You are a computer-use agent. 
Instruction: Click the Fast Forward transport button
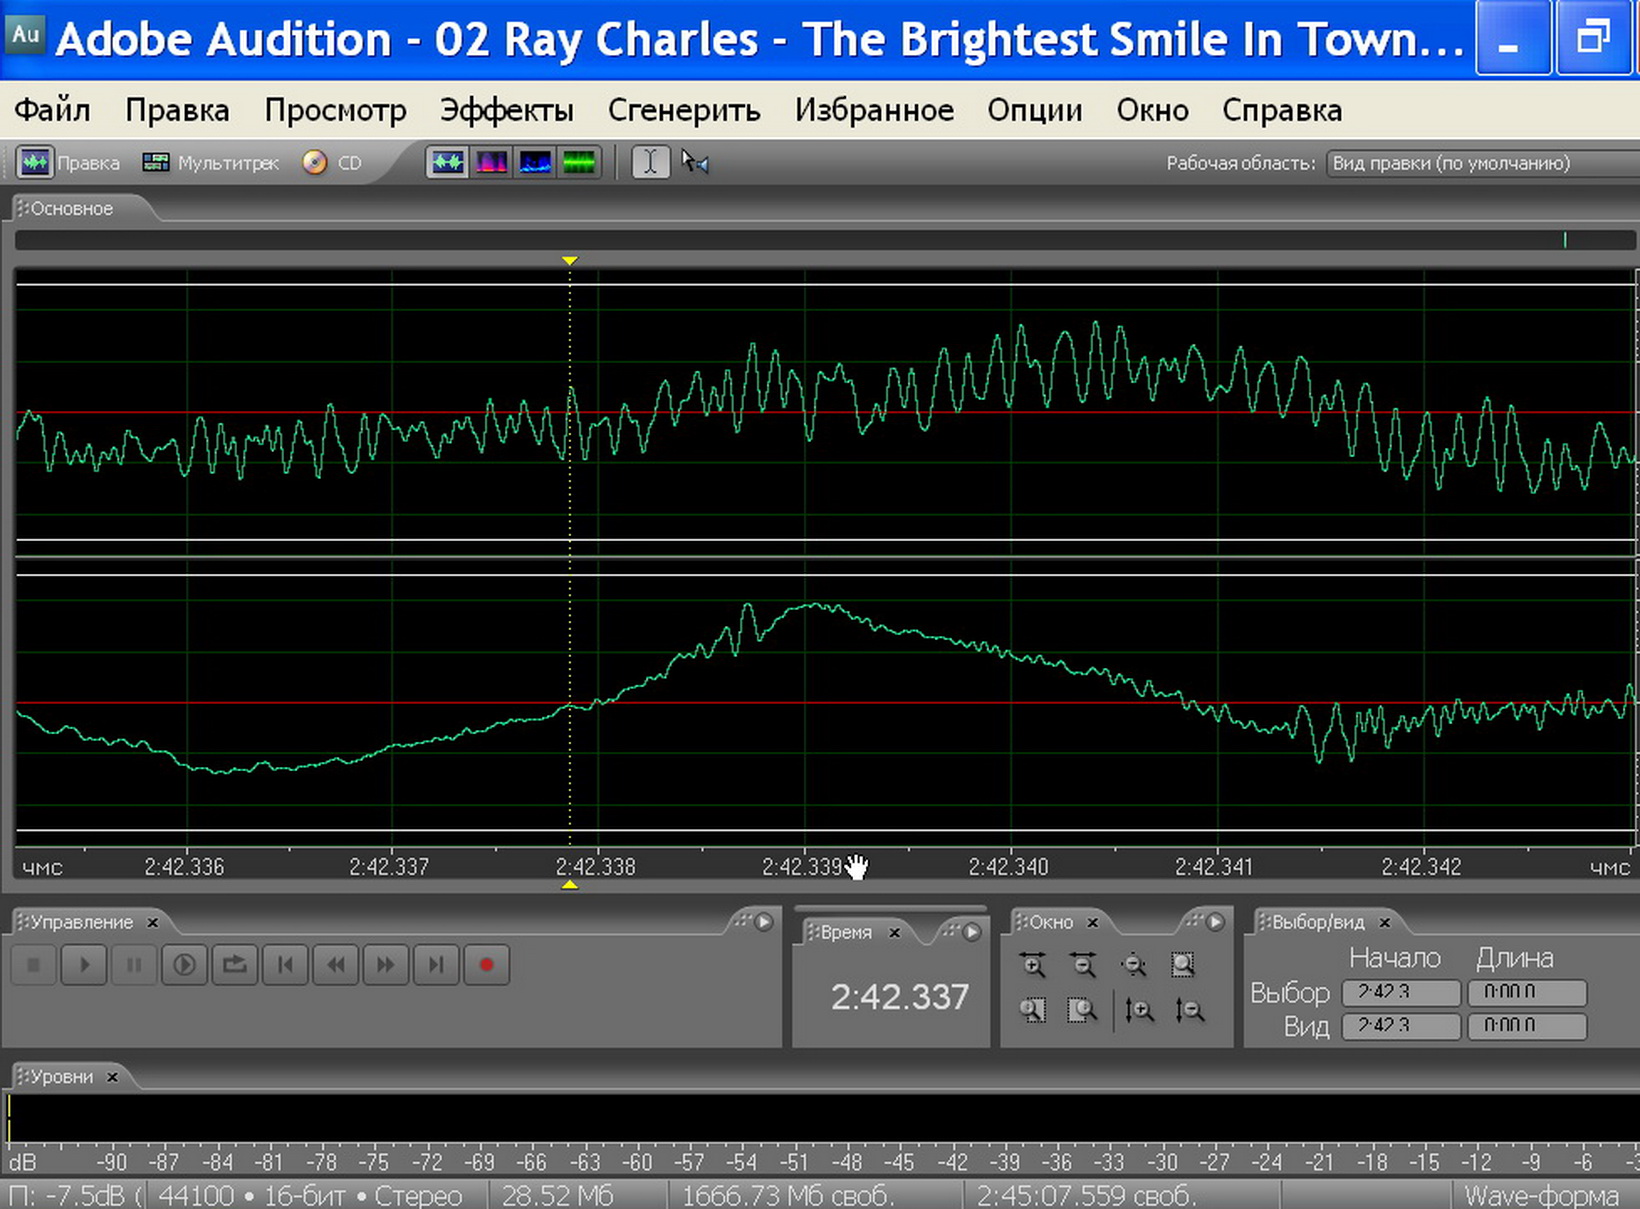[x=386, y=965]
